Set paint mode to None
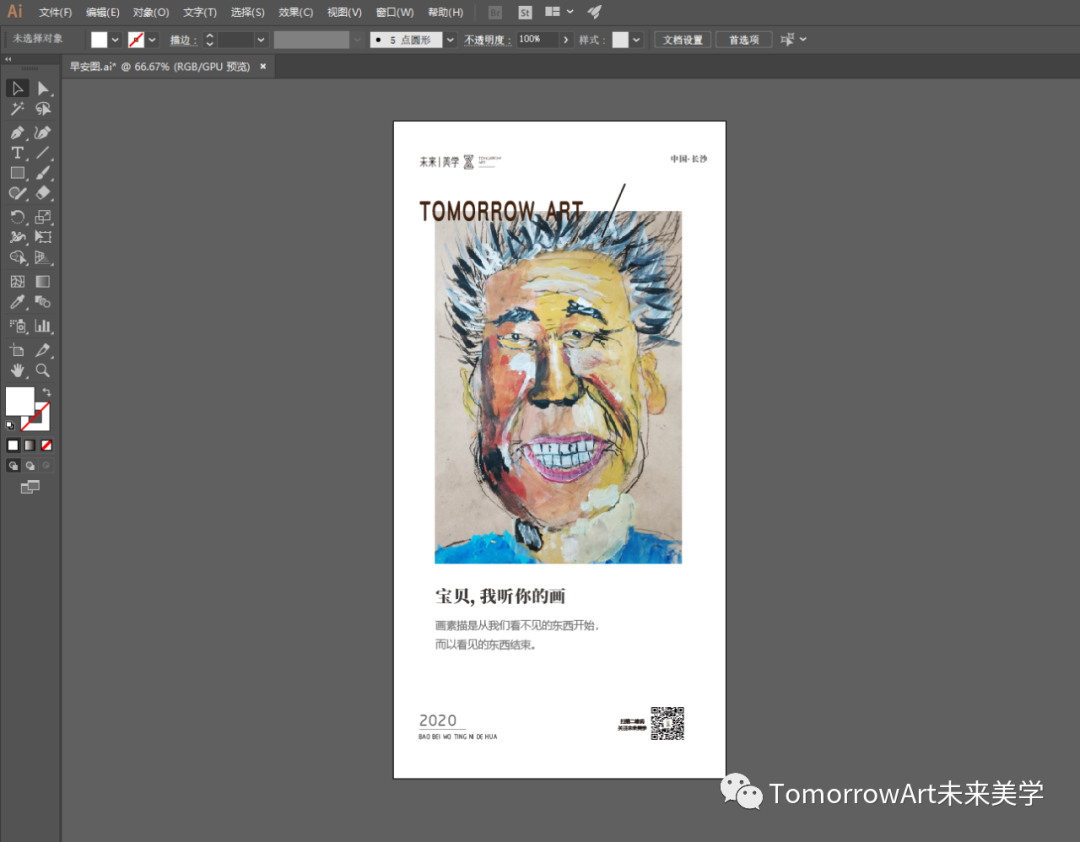This screenshot has width=1080, height=842. [x=46, y=445]
